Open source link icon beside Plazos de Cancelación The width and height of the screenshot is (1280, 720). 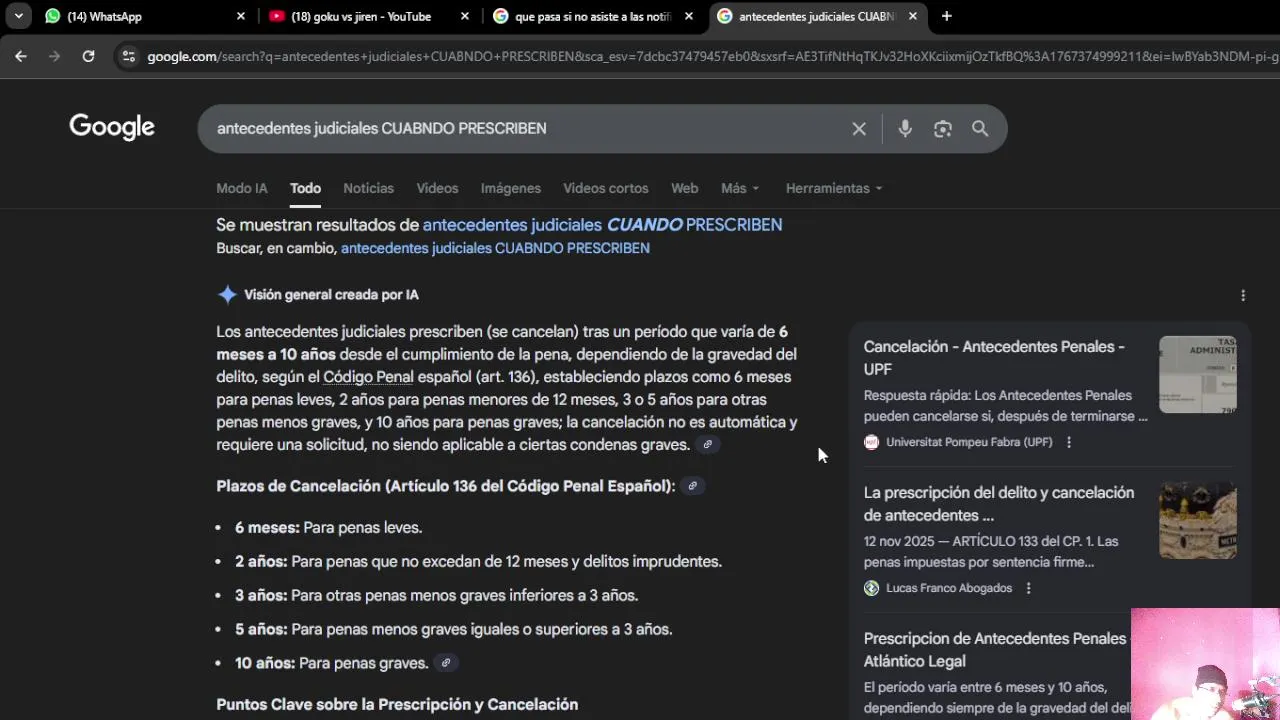(692, 486)
